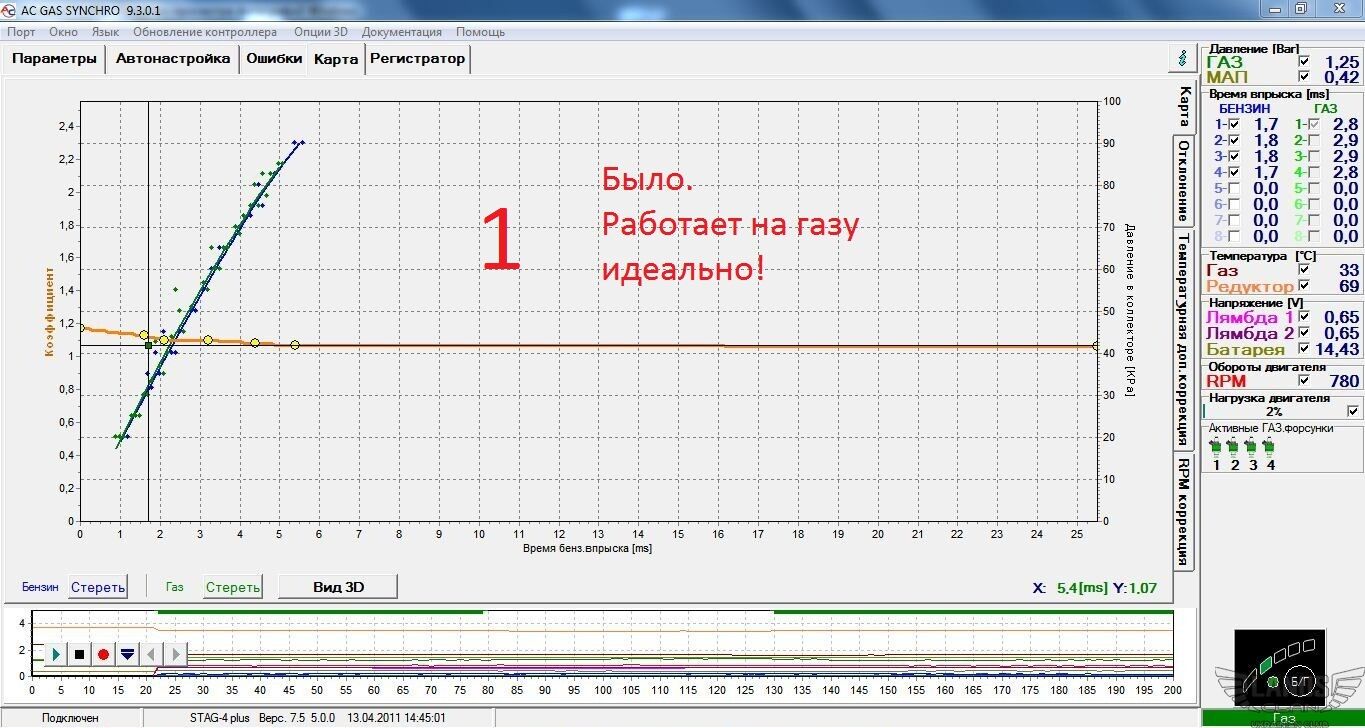The height and width of the screenshot is (728, 1365).
Task: Open the Язык menu
Action: [105, 32]
